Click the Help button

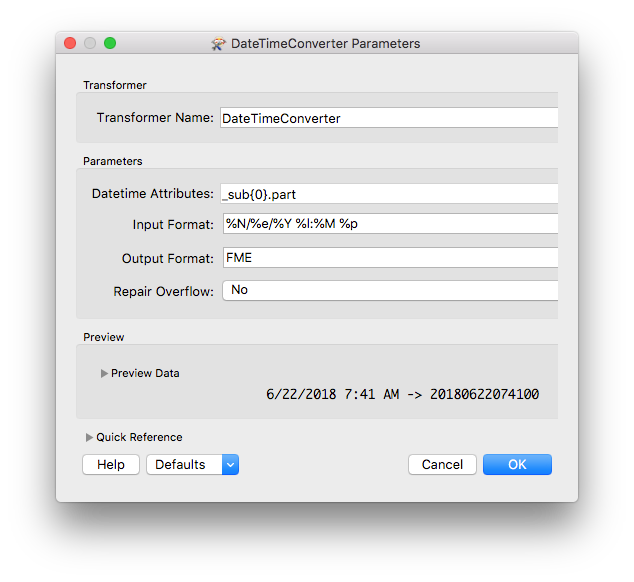point(111,464)
